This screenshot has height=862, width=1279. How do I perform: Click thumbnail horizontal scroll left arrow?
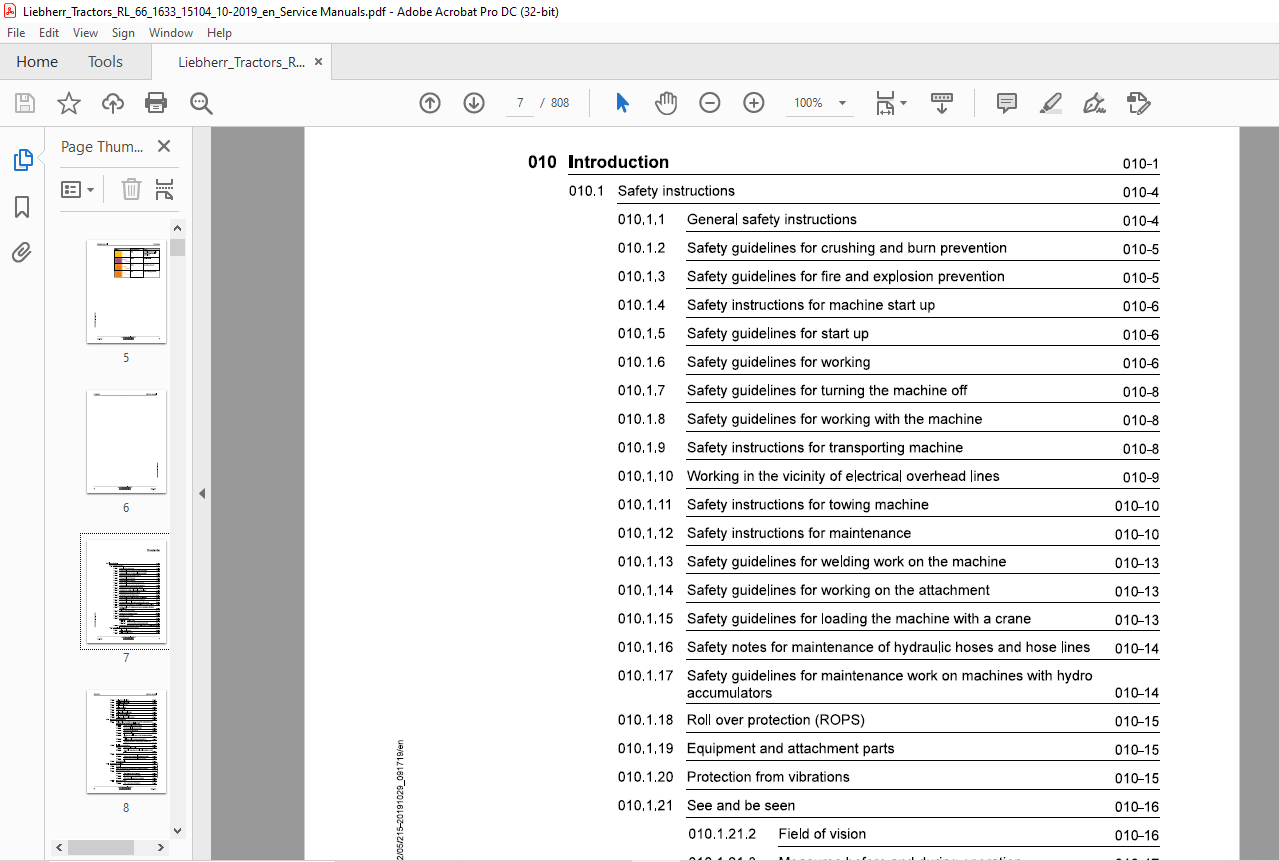(x=60, y=848)
